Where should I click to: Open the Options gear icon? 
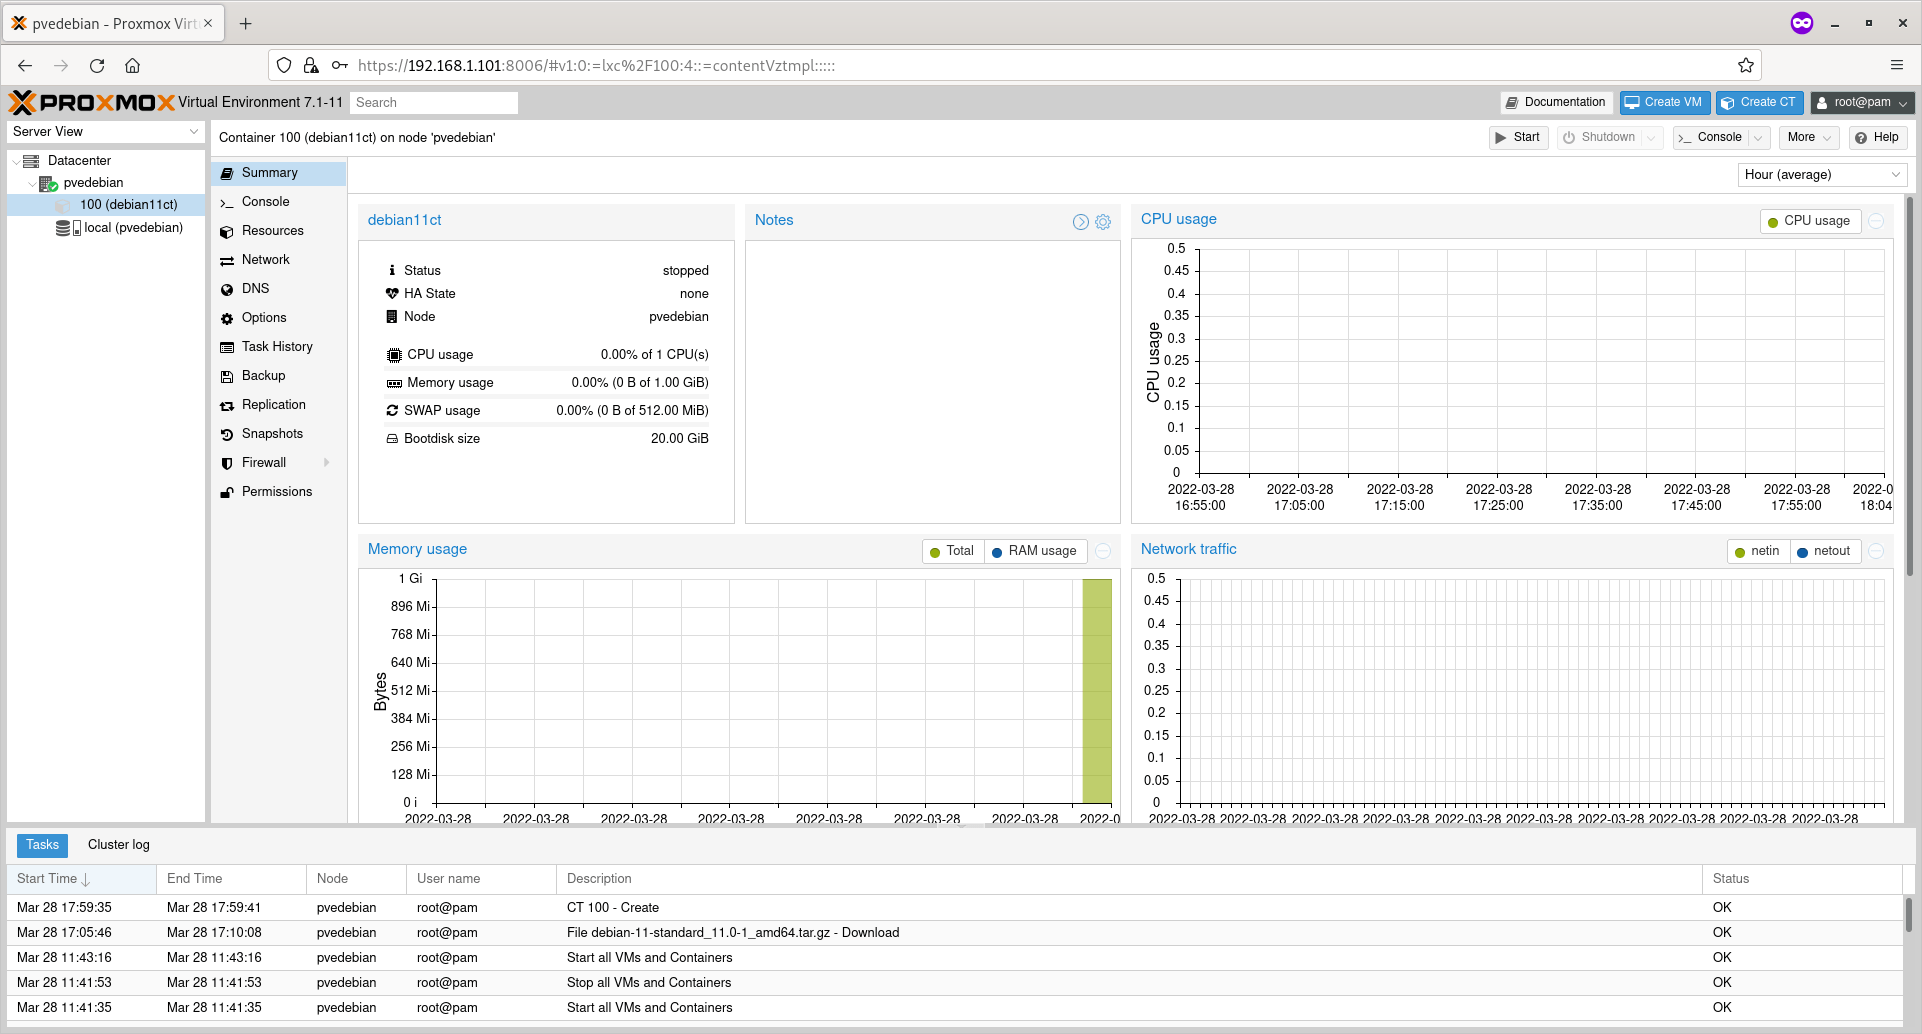coord(227,318)
